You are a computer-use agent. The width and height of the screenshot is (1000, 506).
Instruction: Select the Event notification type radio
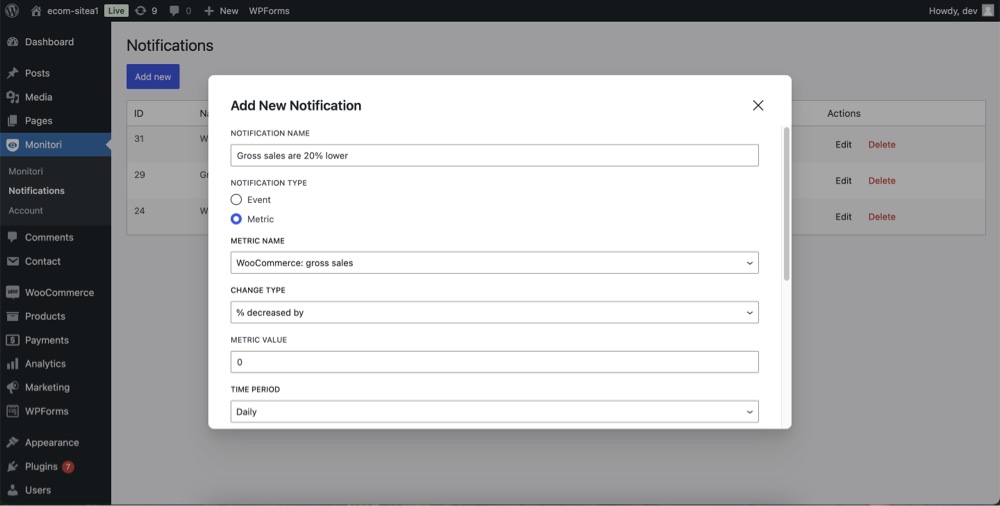click(x=236, y=200)
